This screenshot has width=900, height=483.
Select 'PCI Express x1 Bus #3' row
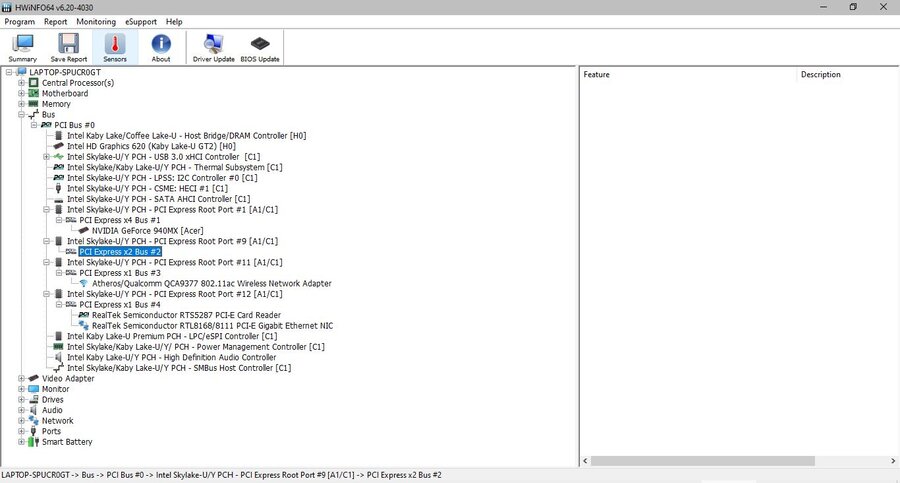120,273
